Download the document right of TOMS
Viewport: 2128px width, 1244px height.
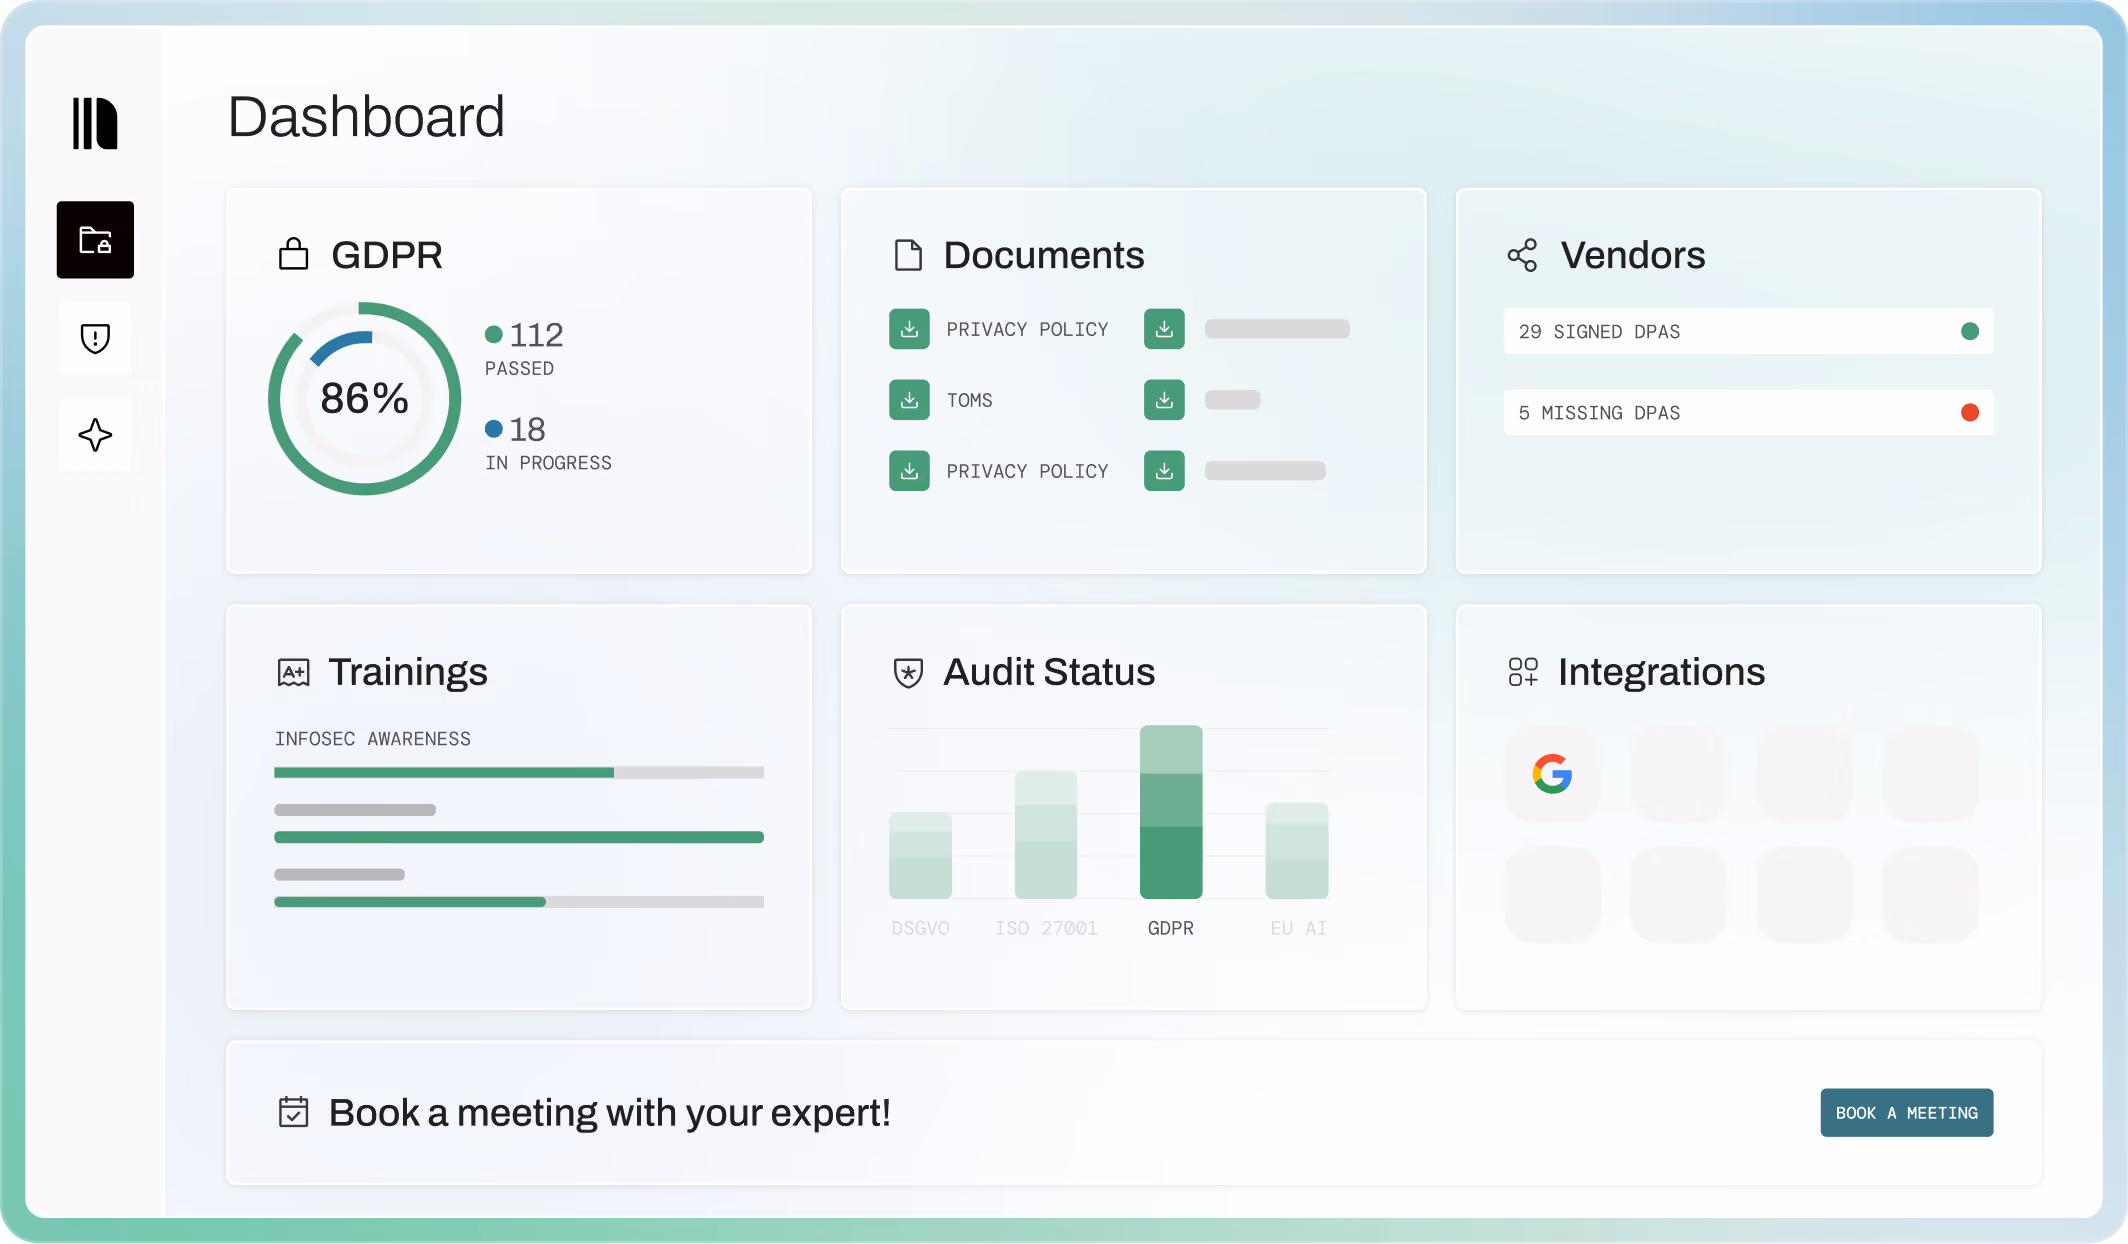[x=1164, y=400]
